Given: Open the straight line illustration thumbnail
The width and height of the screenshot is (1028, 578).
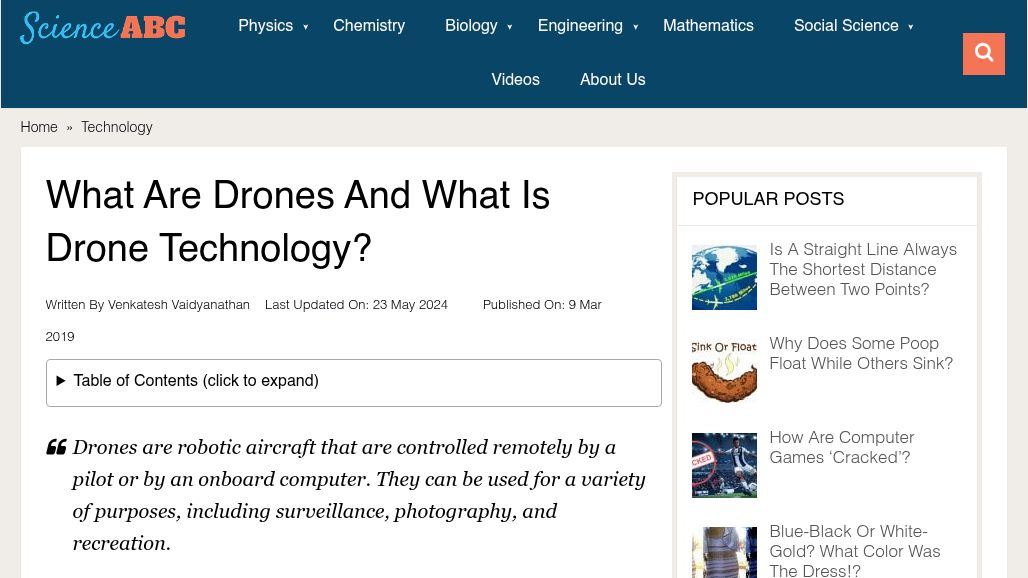Looking at the screenshot, I should coord(723,277).
